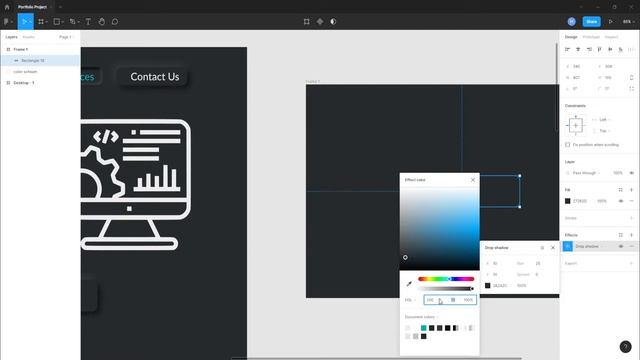Open Drop shadow effect settings icon
Screen dimensions: 640x360
[568, 246]
